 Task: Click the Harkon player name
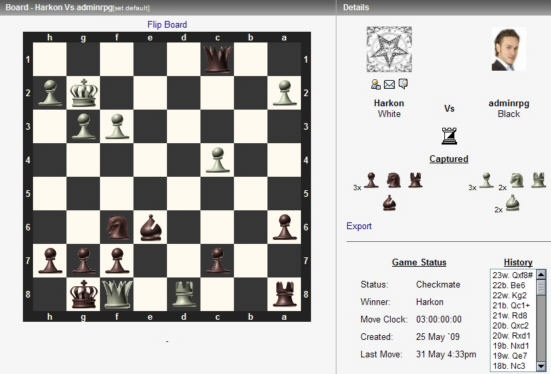tap(389, 103)
